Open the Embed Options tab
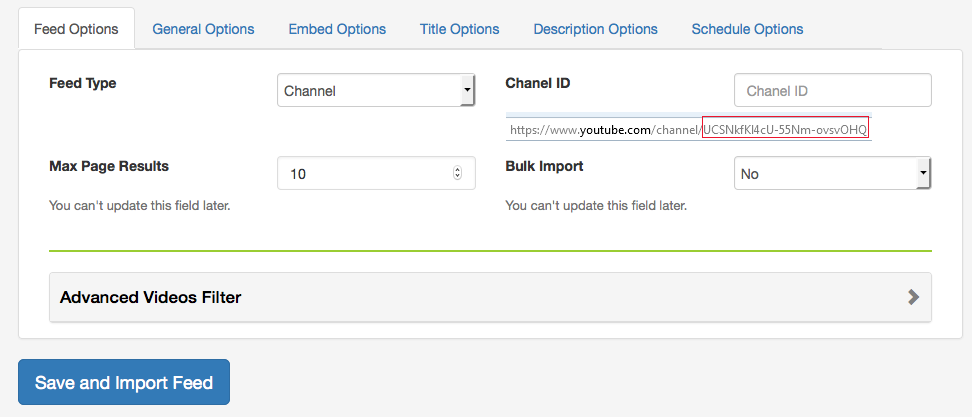The height and width of the screenshot is (417, 972). coord(337,29)
